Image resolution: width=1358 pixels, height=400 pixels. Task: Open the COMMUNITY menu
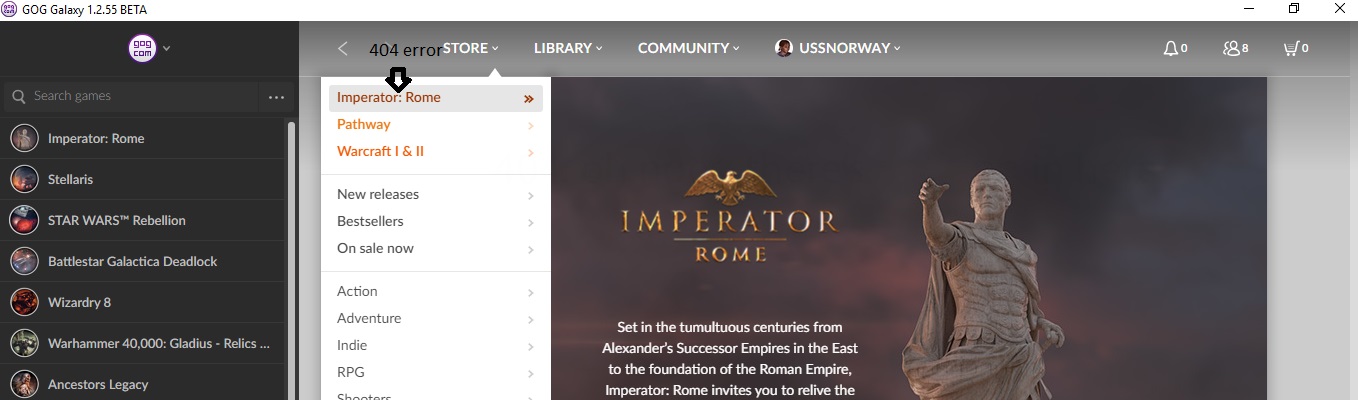pyautogui.click(x=689, y=48)
